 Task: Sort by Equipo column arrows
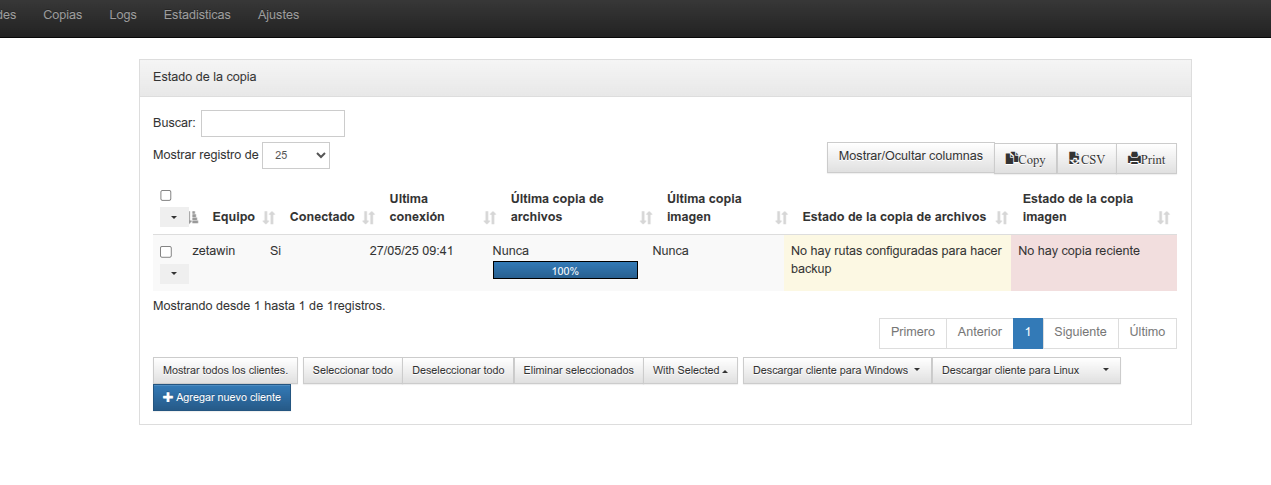point(269,217)
